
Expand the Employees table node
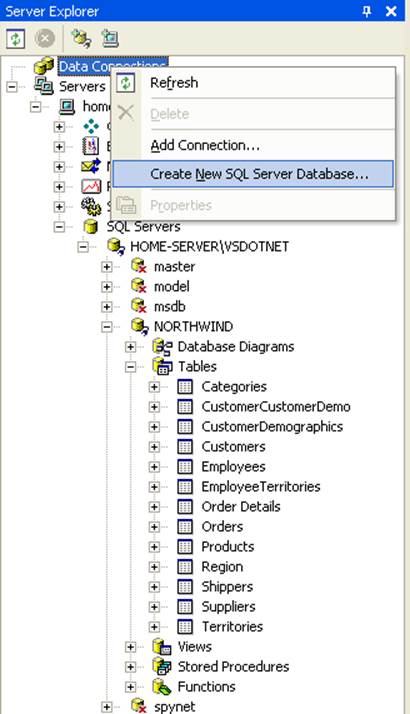[154, 467]
